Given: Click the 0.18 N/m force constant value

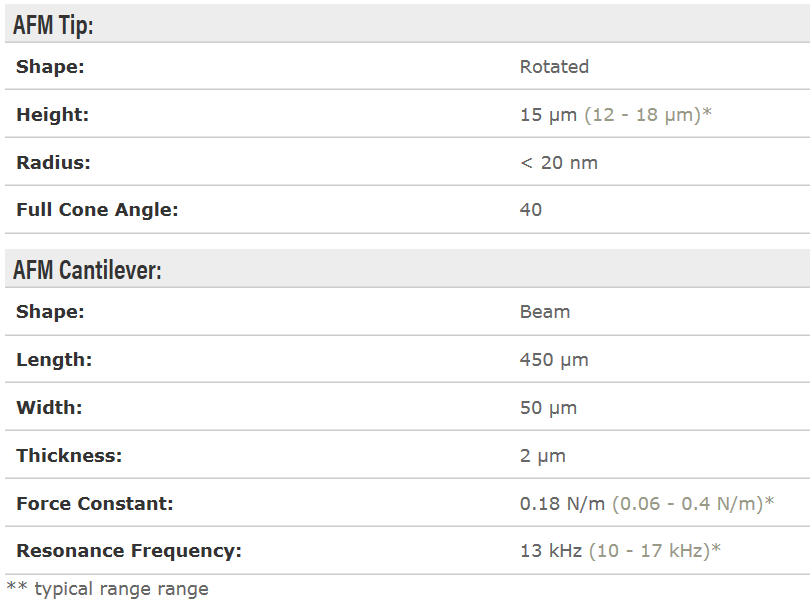Looking at the screenshot, I should point(563,504).
